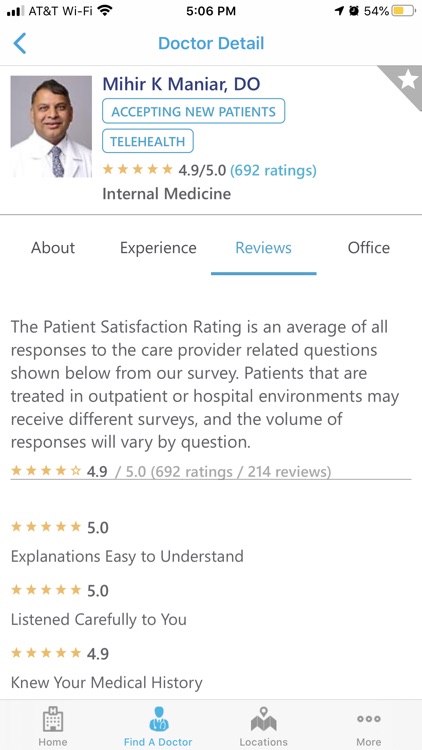Switch to the About tab
422x750 pixels.
coord(53,248)
